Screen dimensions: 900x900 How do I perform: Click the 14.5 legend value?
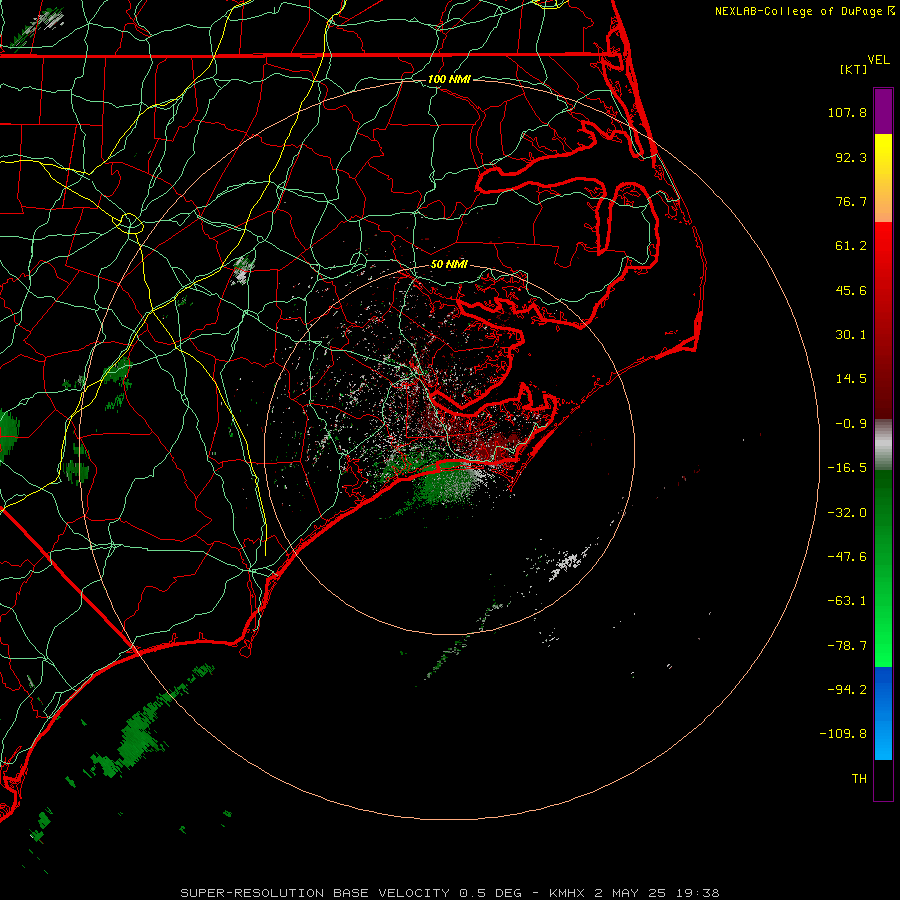click(x=851, y=379)
